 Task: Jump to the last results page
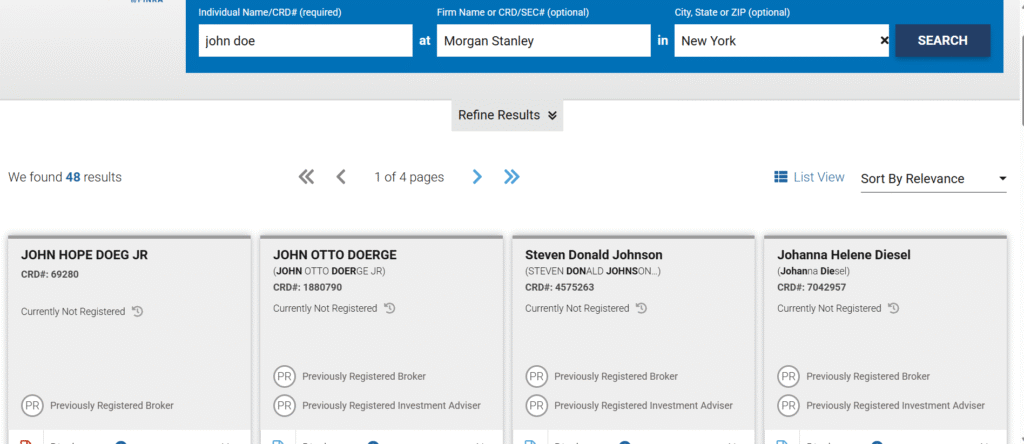click(x=511, y=177)
